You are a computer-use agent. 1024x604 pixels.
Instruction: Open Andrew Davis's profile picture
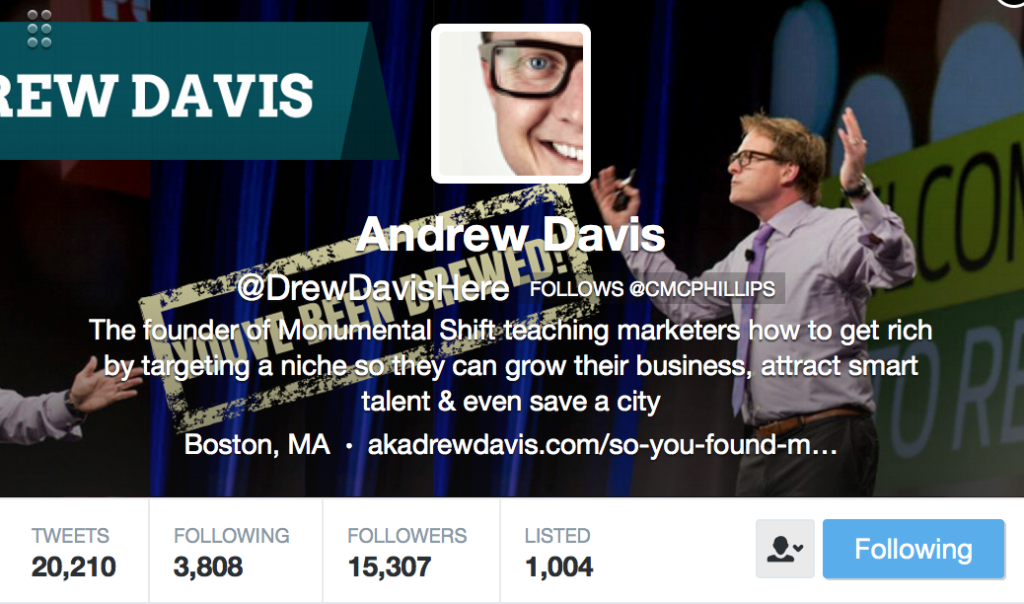[511, 104]
